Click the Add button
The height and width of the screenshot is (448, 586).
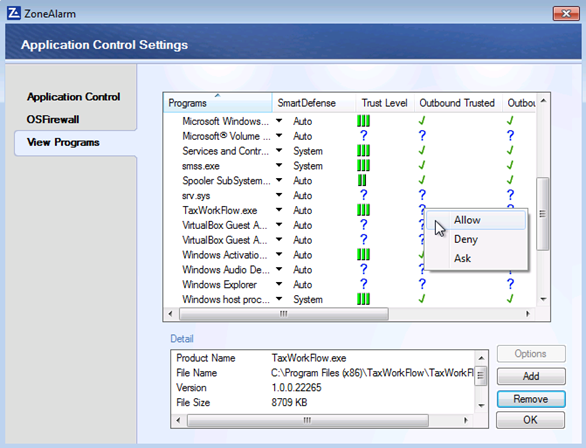pyautogui.click(x=531, y=376)
